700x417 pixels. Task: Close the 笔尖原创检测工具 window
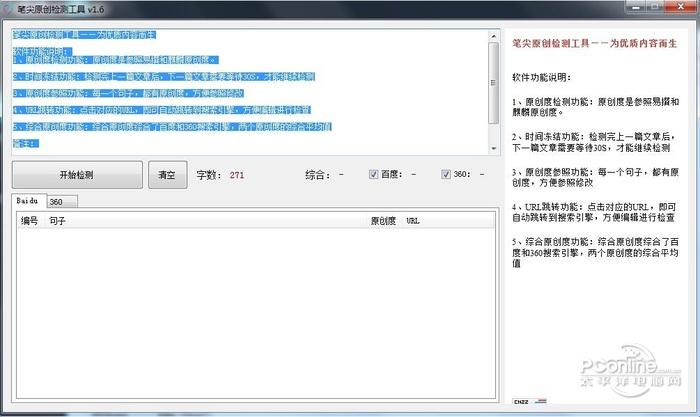[680, 7]
